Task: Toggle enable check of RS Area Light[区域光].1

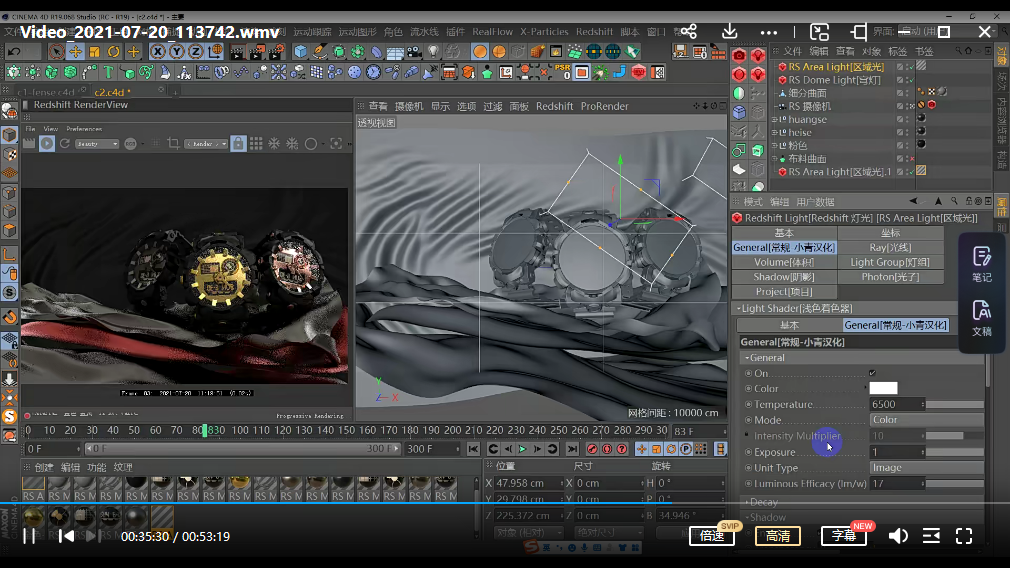Action: [911, 172]
